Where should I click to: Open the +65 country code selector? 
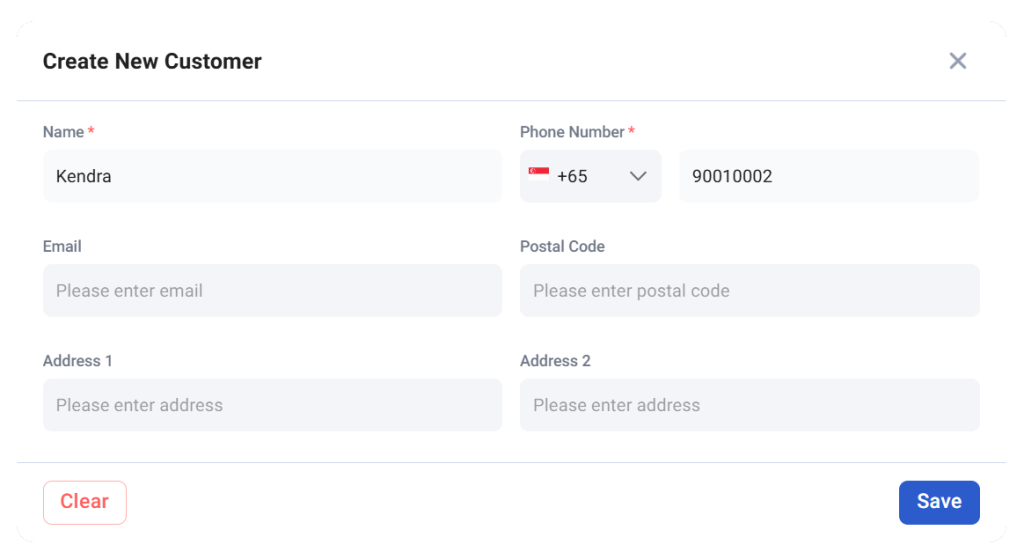(590, 176)
